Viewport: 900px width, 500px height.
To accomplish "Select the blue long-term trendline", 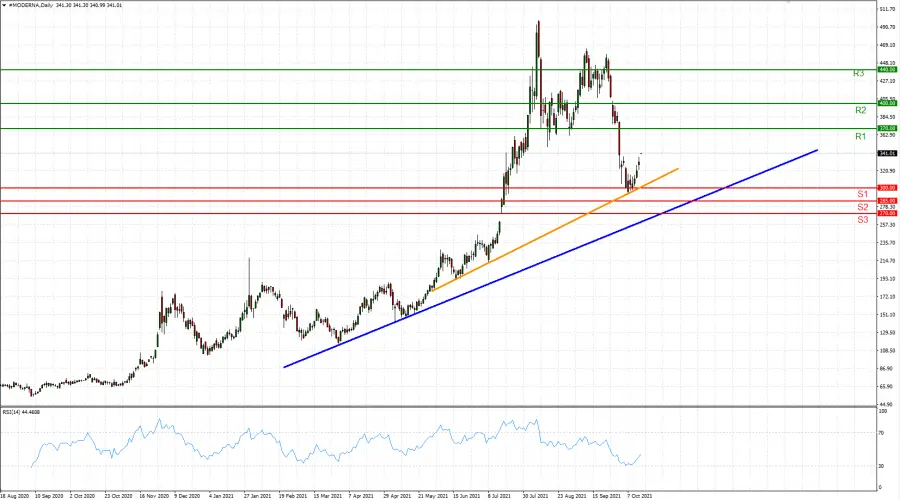I will 551,259.
